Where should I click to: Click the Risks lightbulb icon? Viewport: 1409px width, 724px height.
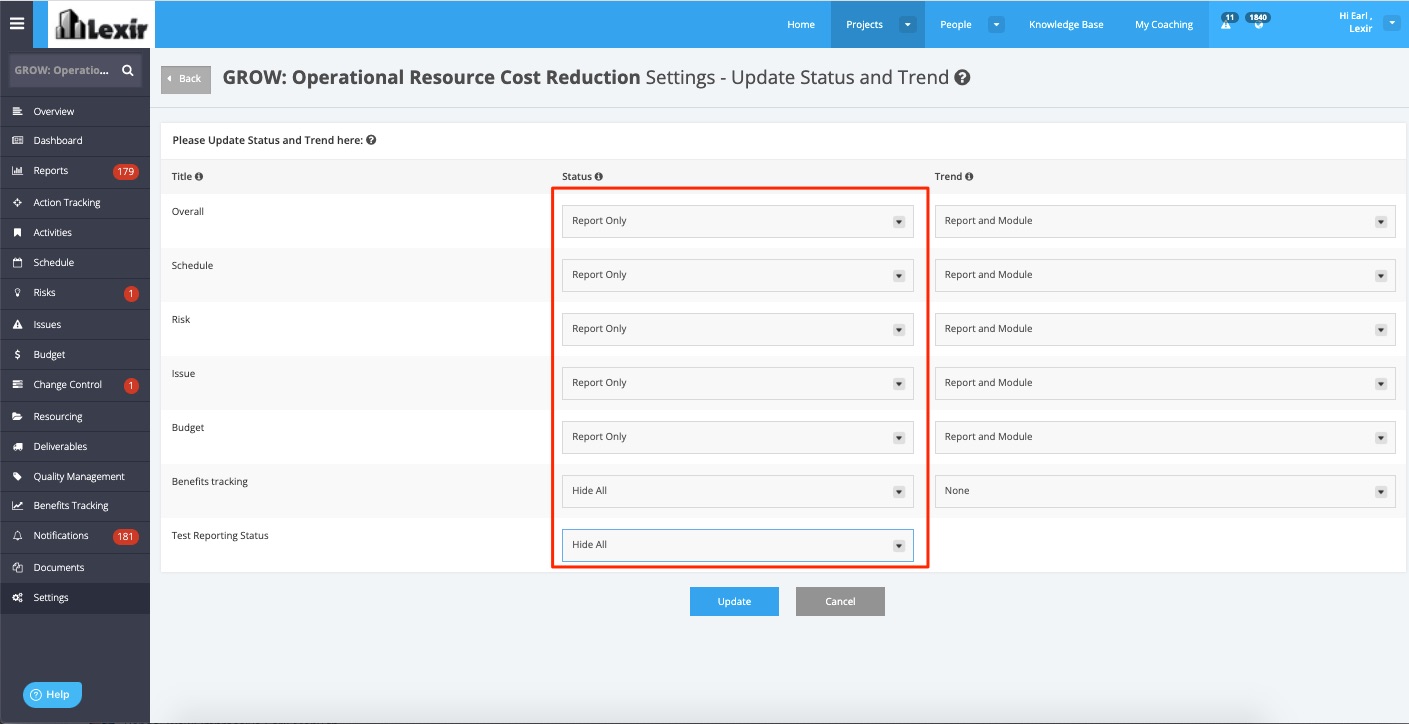point(17,293)
